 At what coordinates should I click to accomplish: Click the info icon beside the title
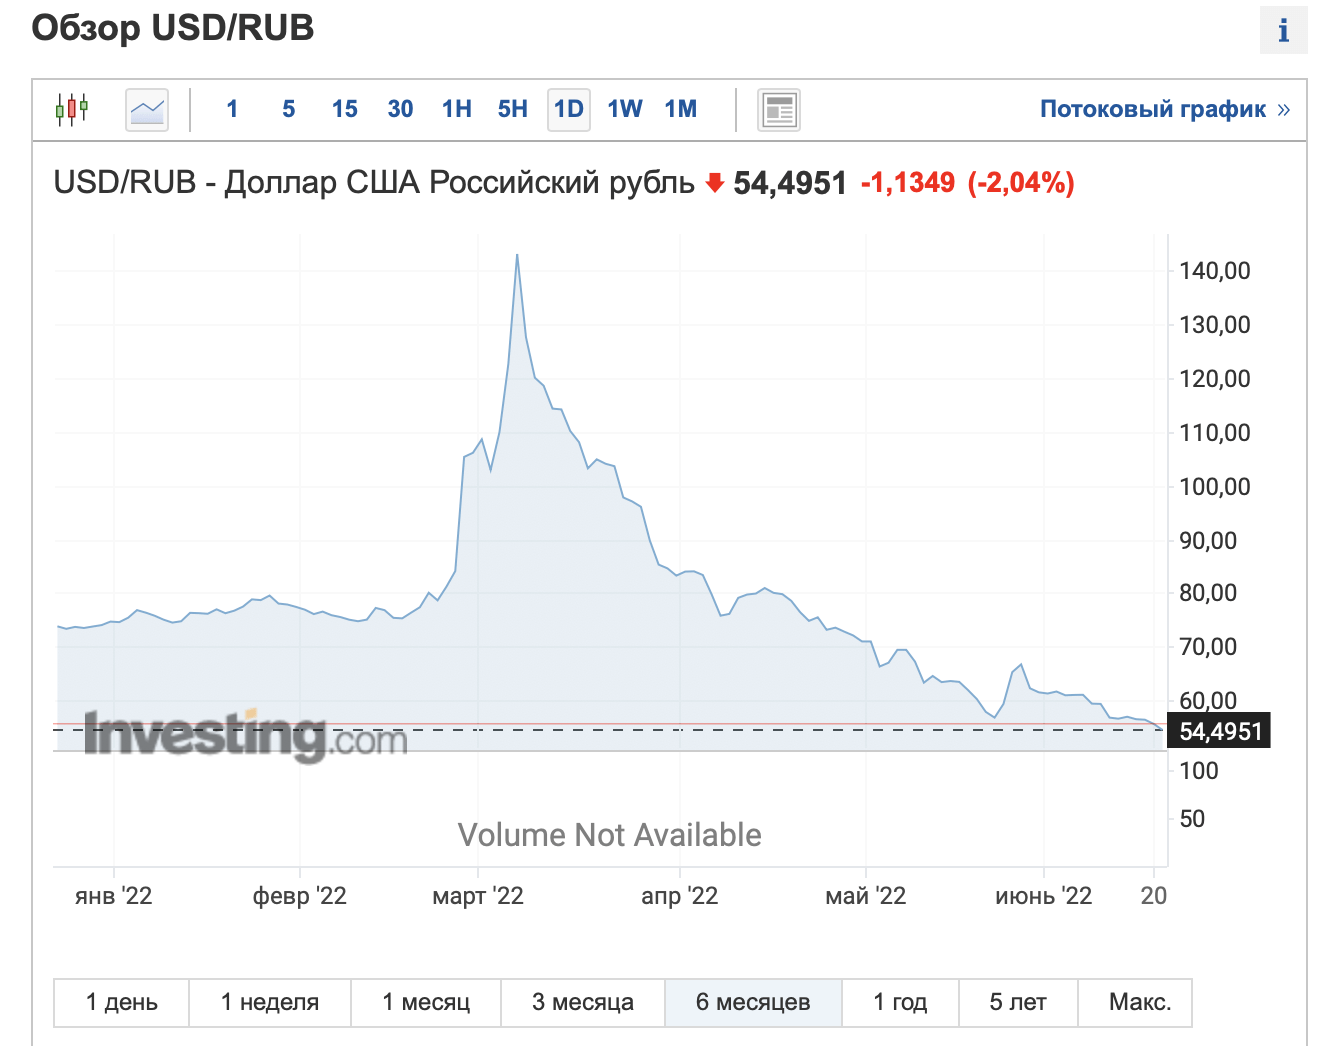1283,31
